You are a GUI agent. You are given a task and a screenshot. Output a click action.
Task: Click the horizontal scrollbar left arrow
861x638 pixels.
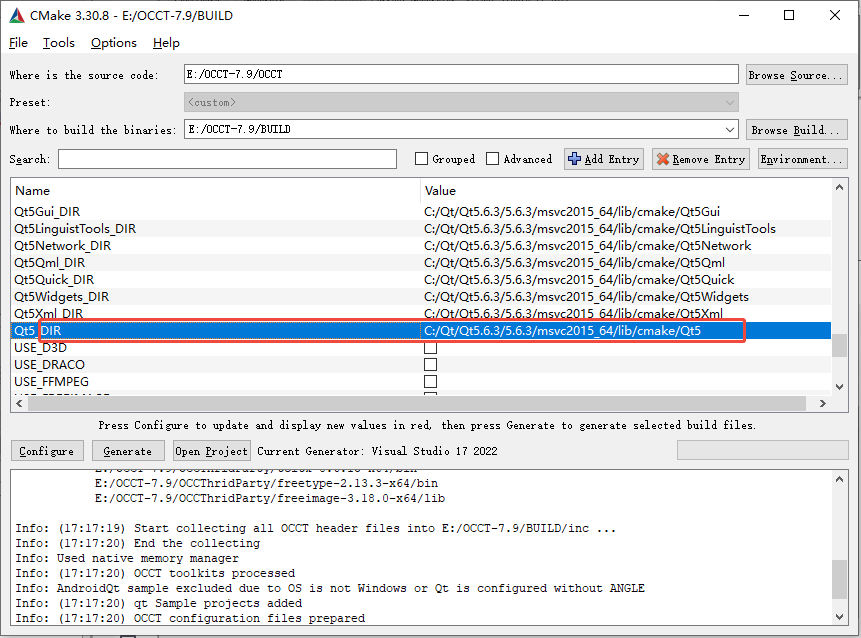[19, 404]
